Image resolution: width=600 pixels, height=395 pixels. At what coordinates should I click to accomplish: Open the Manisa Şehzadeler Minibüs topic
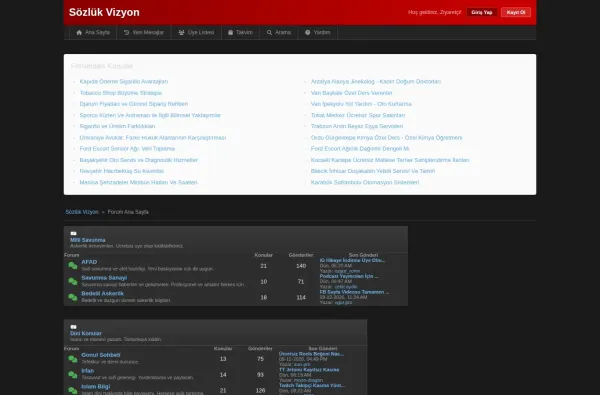pyautogui.click(x=139, y=183)
